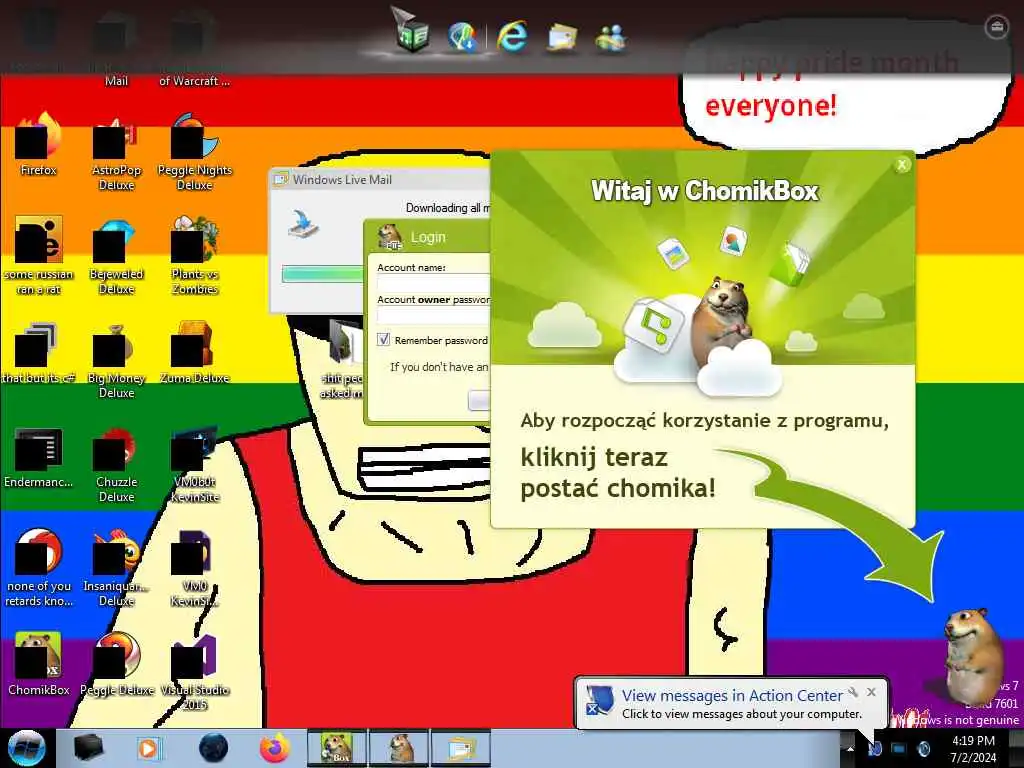Toggle the Remember password checkbox
Image resolution: width=1024 pixels, height=768 pixels.
point(384,340)
